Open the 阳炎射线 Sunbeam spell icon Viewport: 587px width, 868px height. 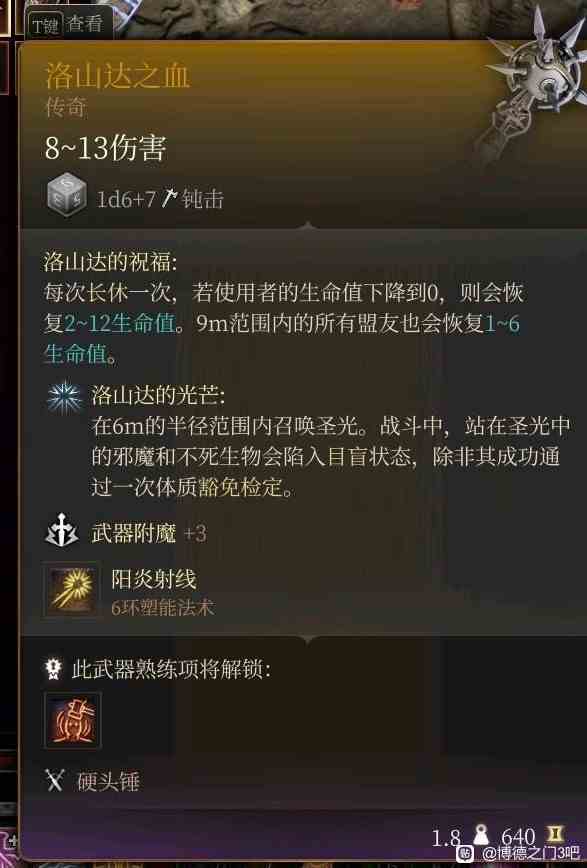pos(73,591)
